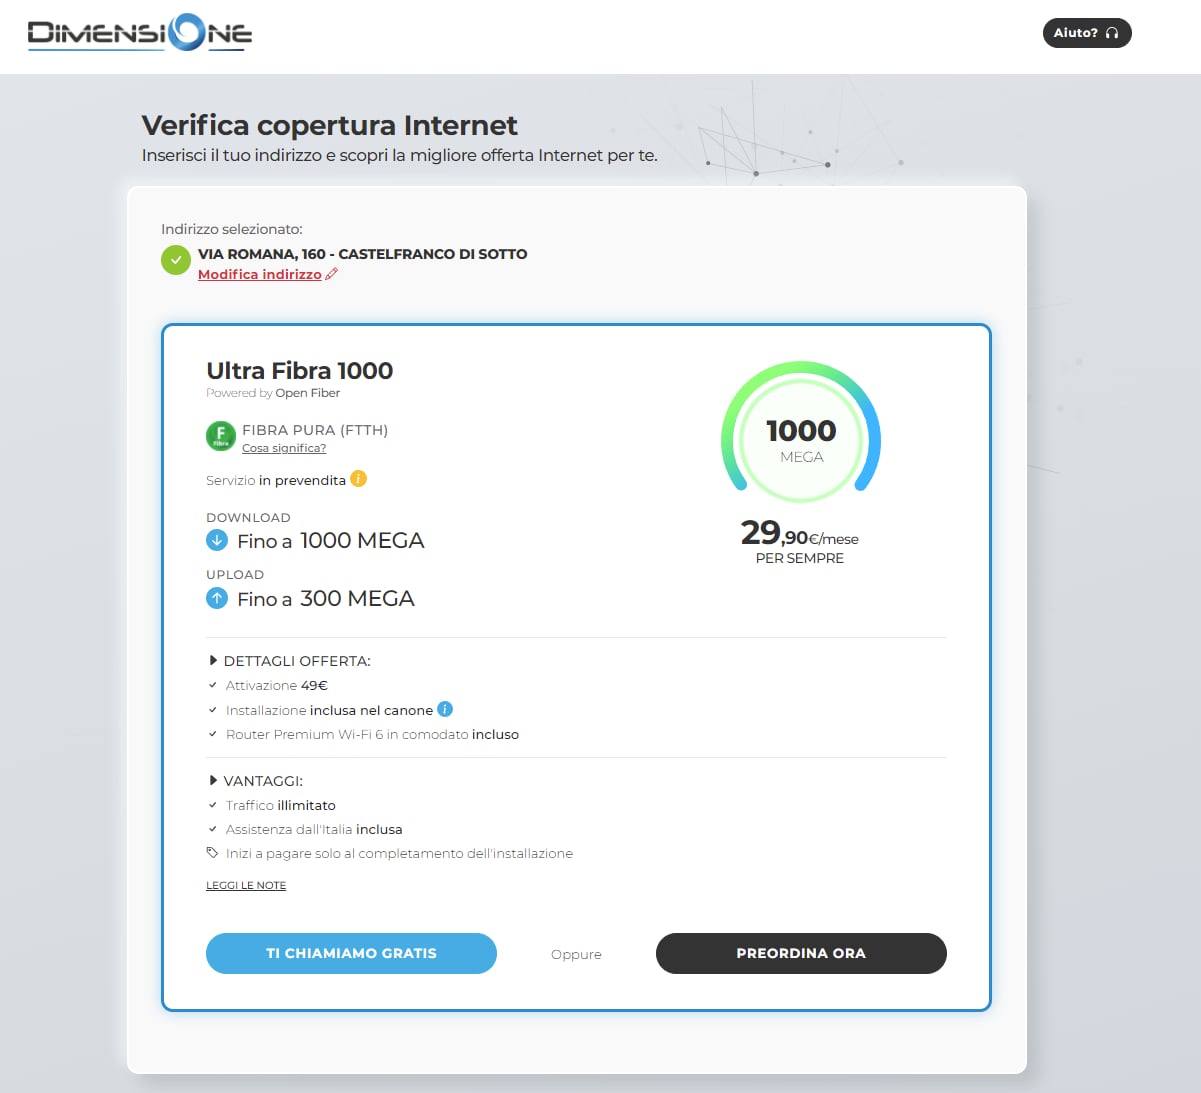The image size is (1201, 1093).
Task: Click 'Traffico illimitato' line
Action: (281, 805)
